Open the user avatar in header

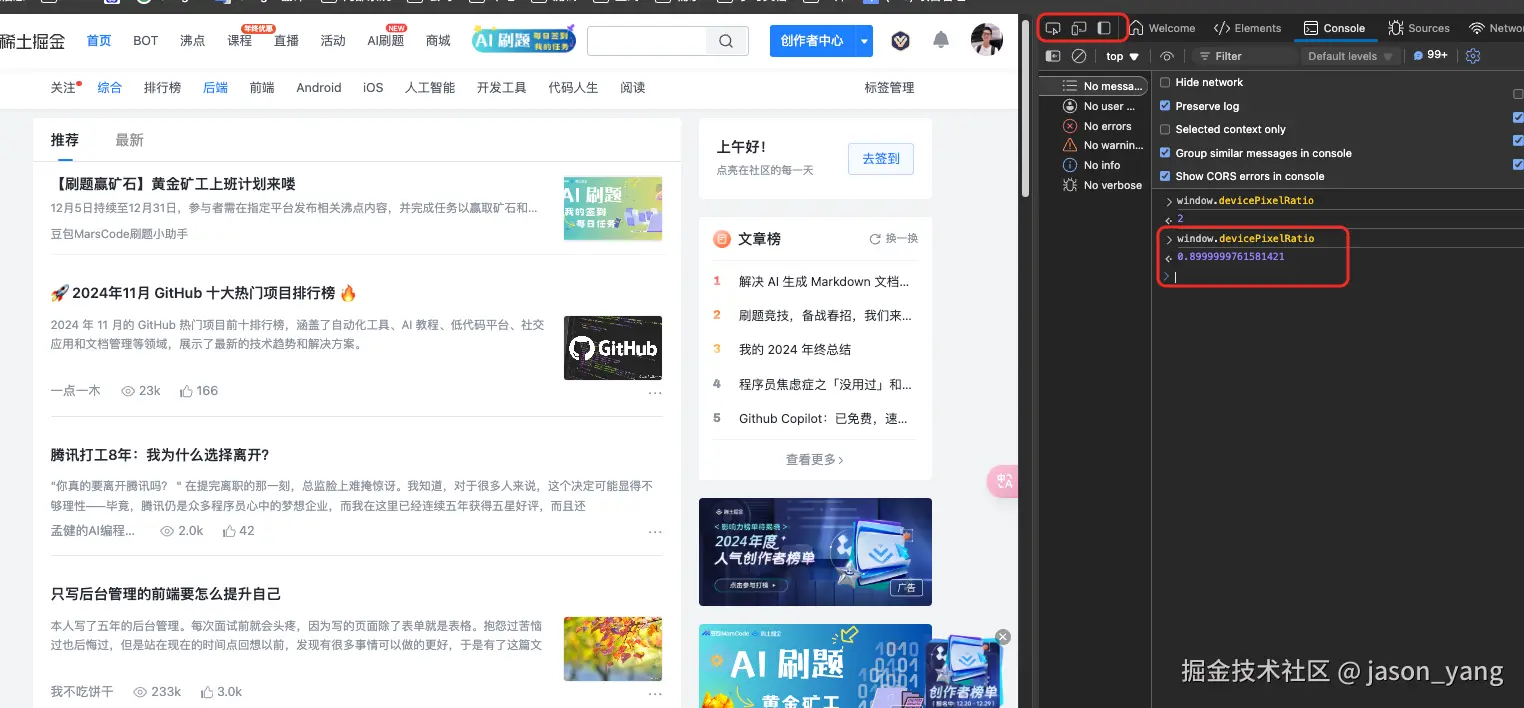tap(987, 40)
